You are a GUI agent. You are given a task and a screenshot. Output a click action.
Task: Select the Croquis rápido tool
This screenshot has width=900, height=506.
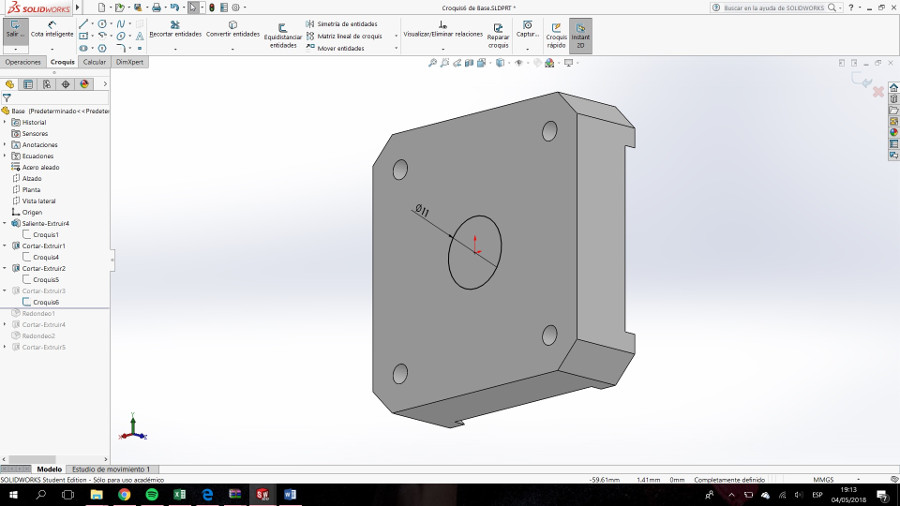click(556, 35)
